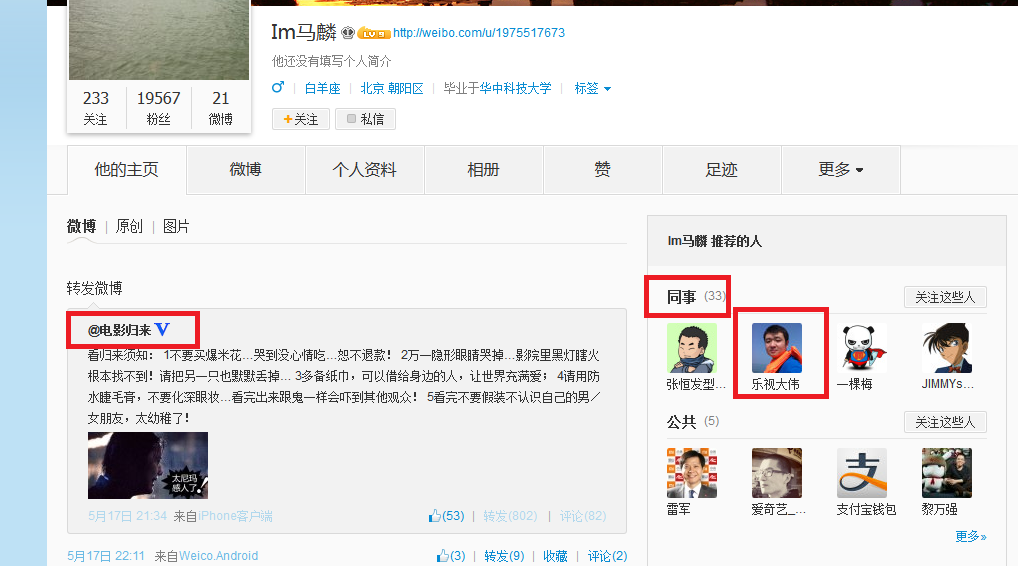
Task: Click the 5月17日 21:34 timestamp
Action: pyautogui.click(x=128, y=516)
